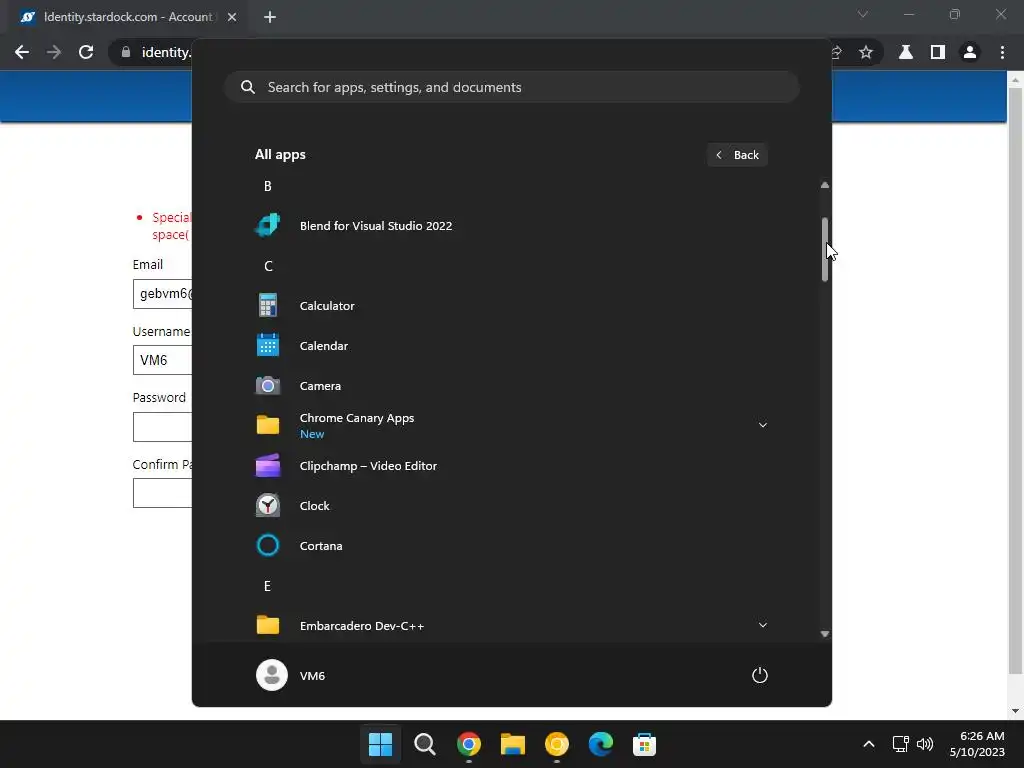Click the VM6 account name text
Viewport: 1024px width, 768px height.
[x=312, y=676]
